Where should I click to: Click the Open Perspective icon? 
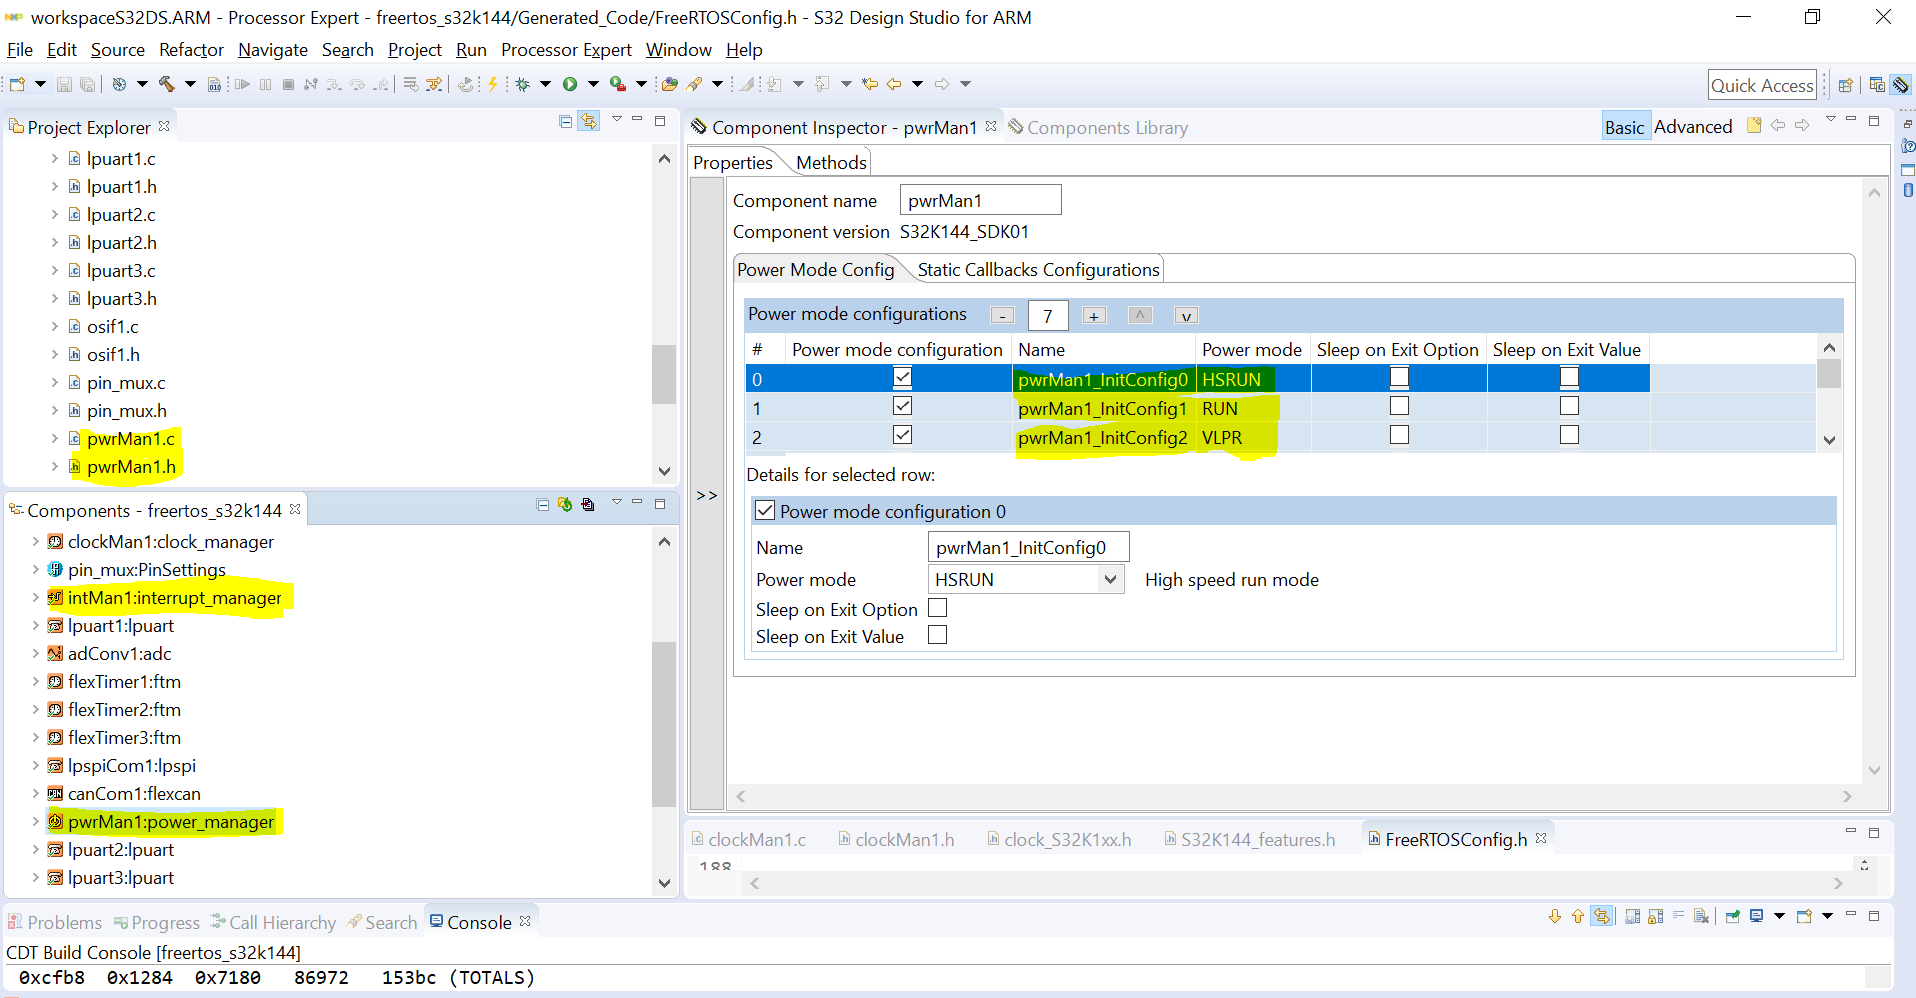(x=1846, y=85)
